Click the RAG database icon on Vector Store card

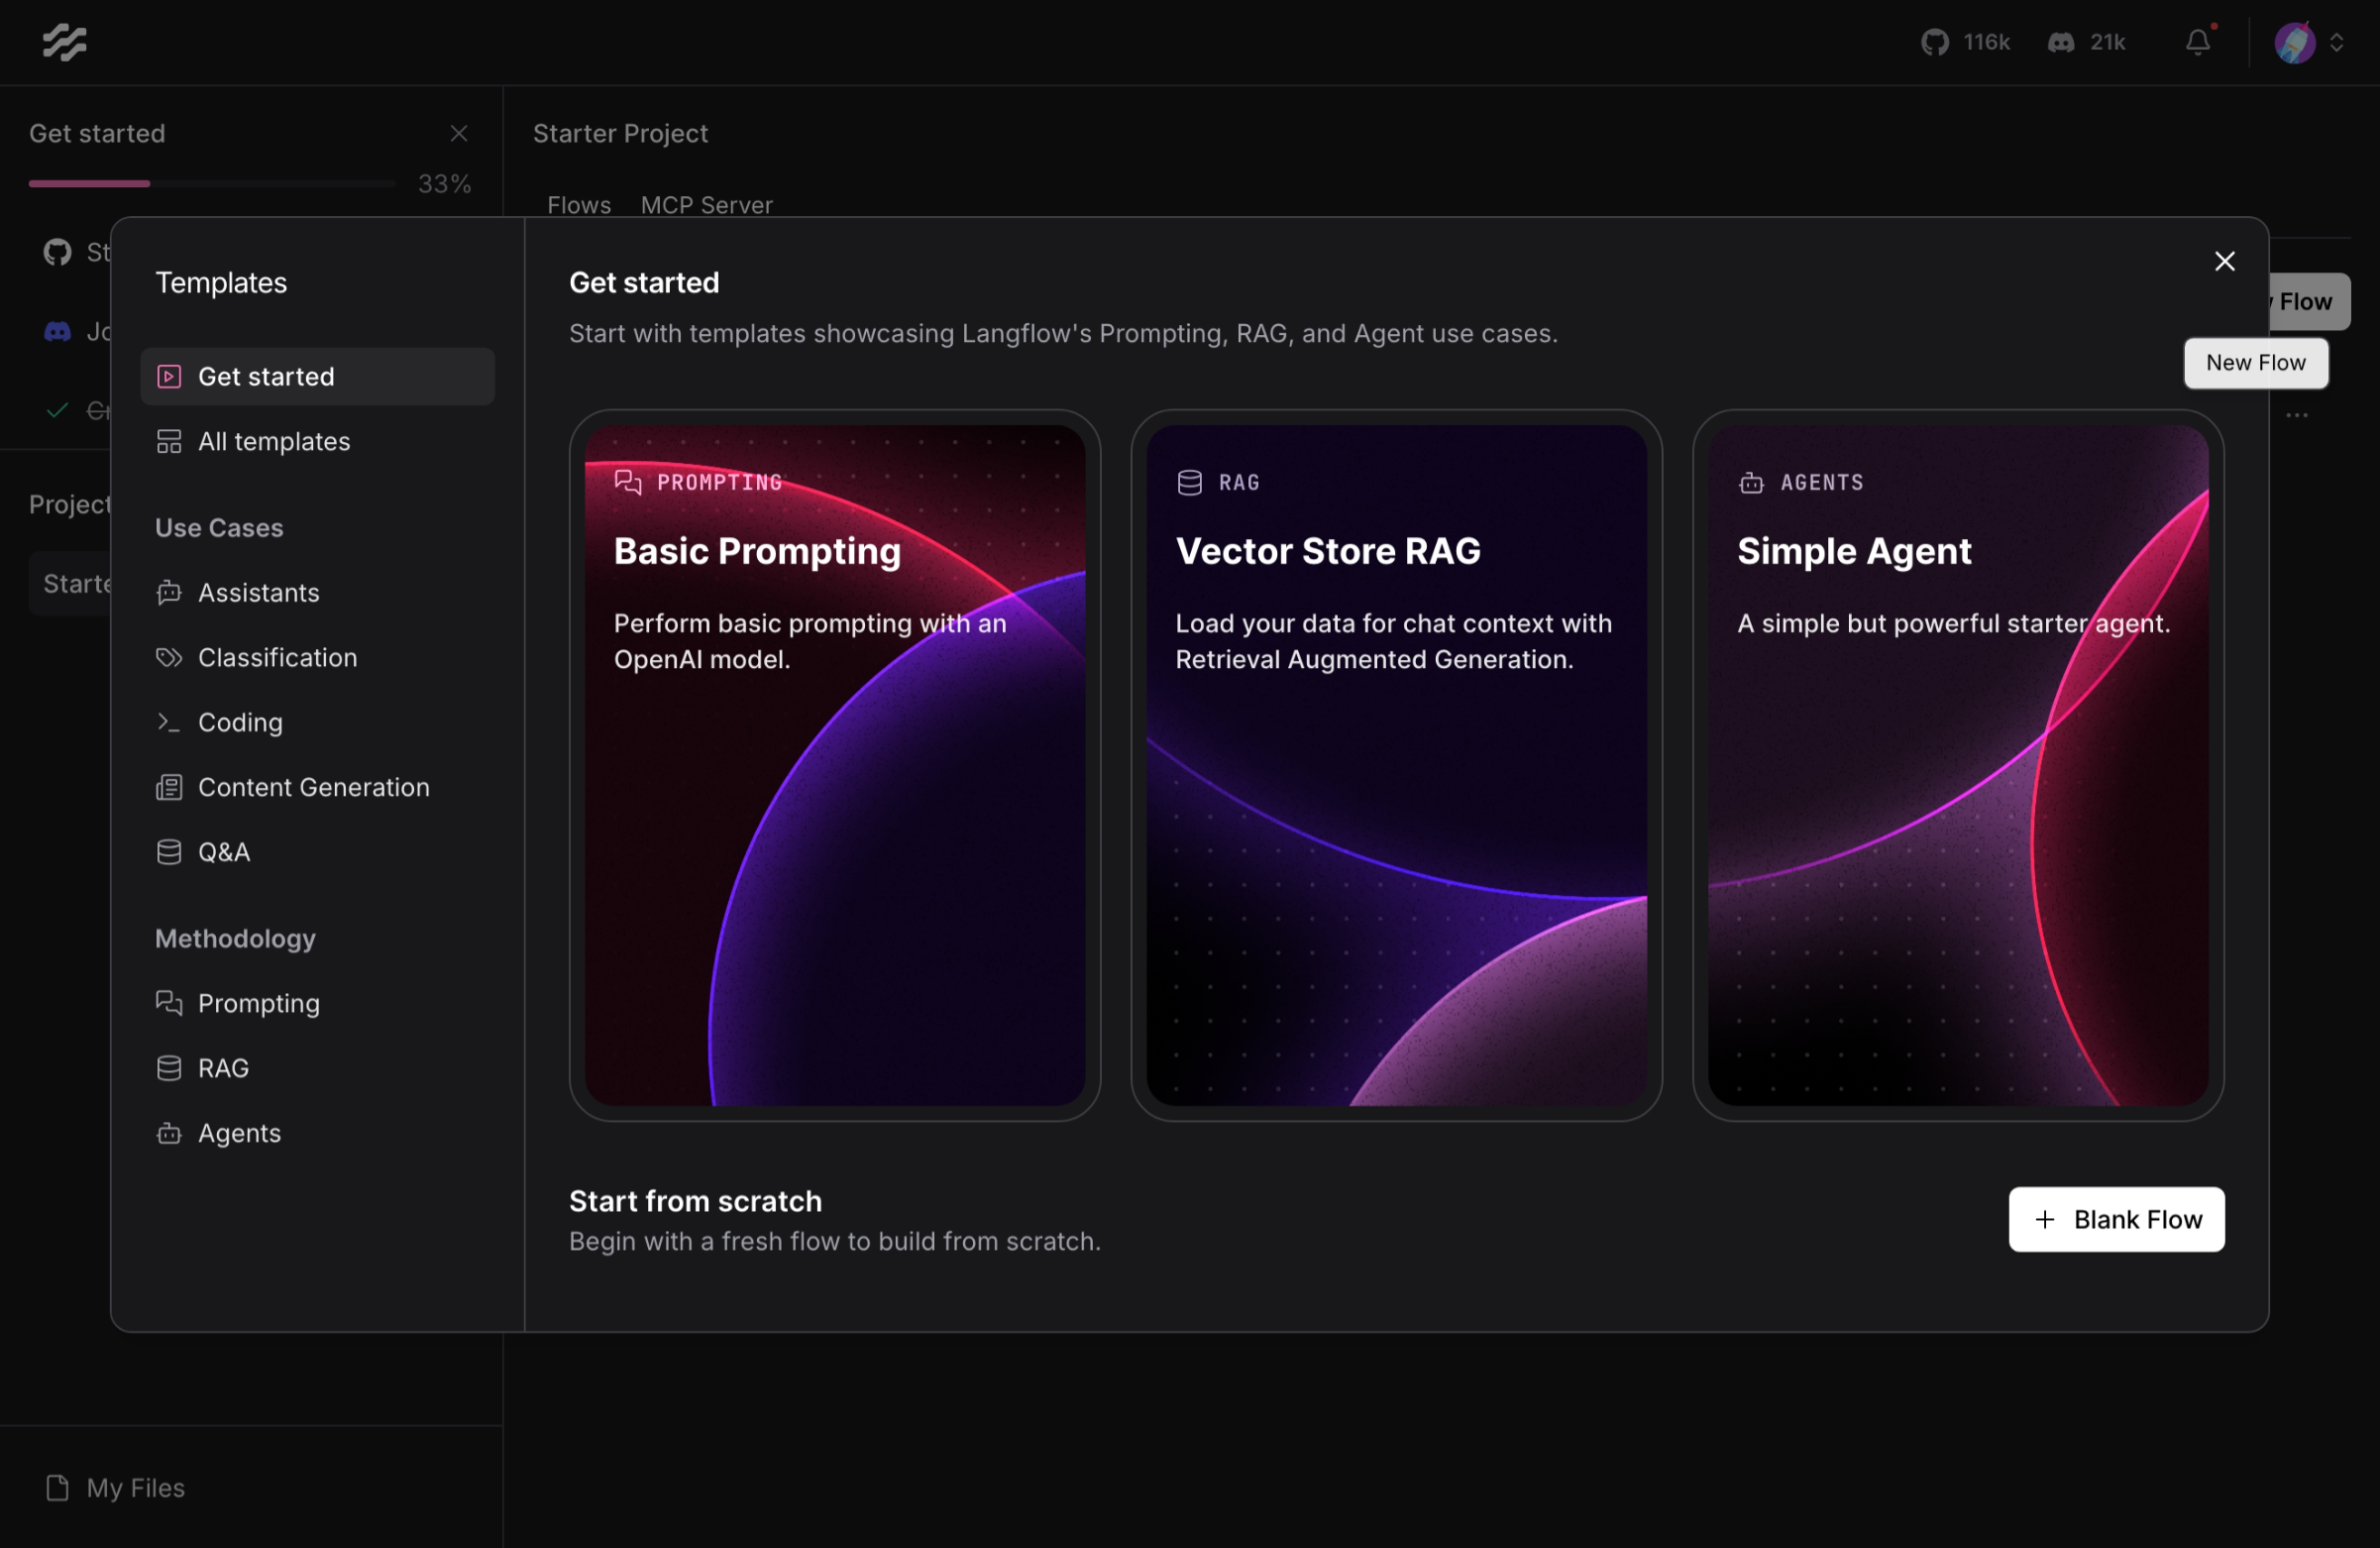pyautogui.click(x=1189, y=482)
